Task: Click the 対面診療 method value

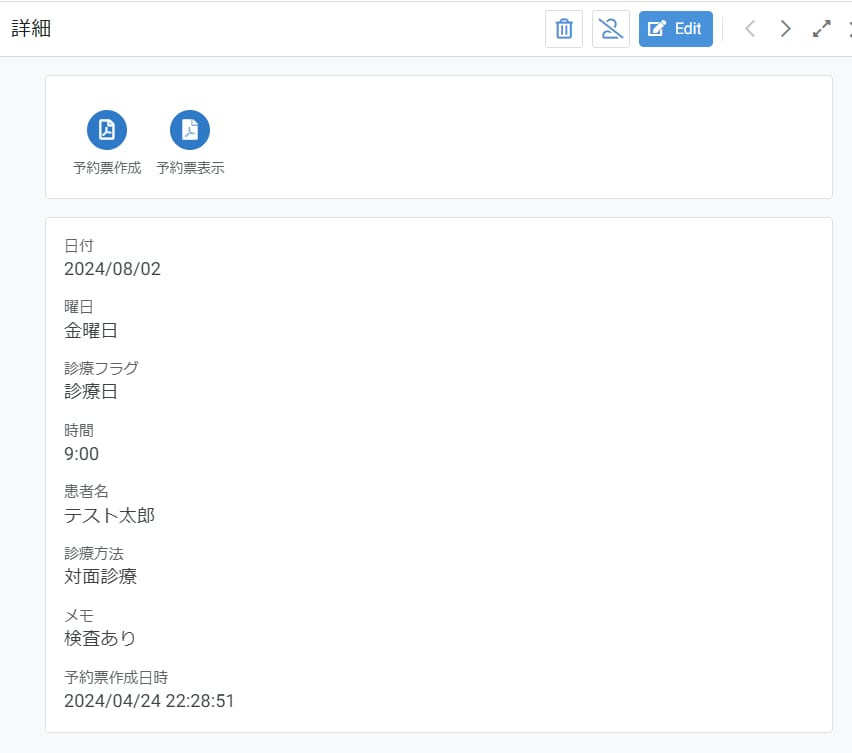Action: point(101,576)
